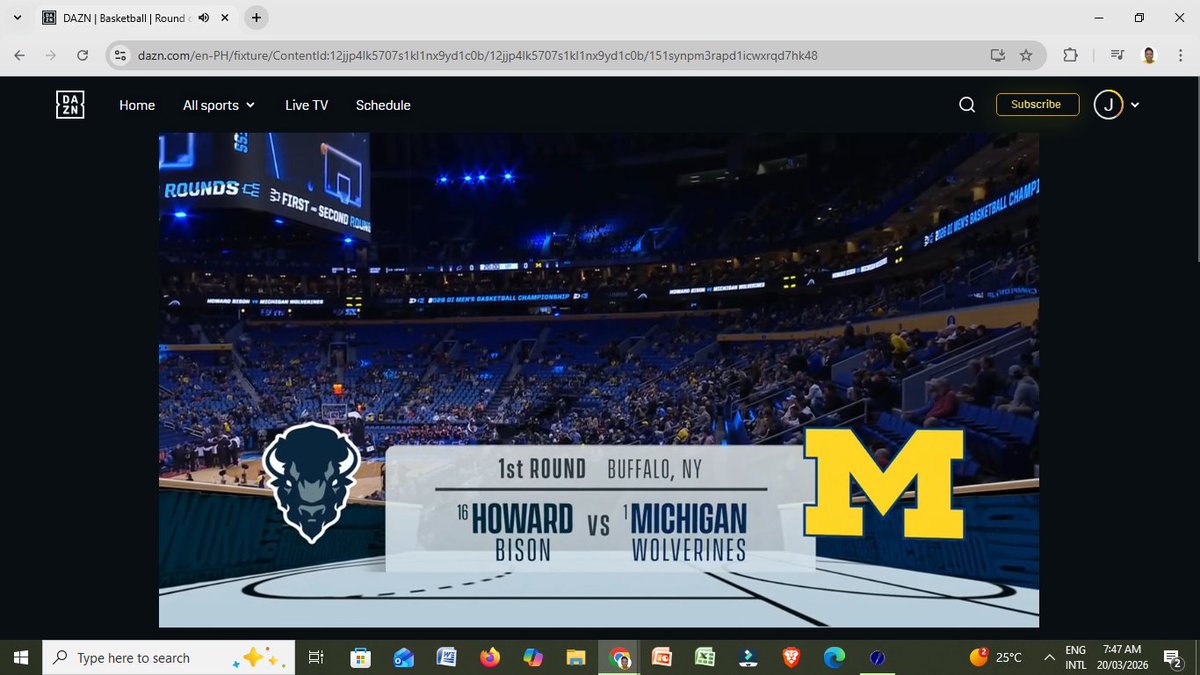1200x675 pixels.
Task: Show hidden system tray icons
Action: (1049, 657)
